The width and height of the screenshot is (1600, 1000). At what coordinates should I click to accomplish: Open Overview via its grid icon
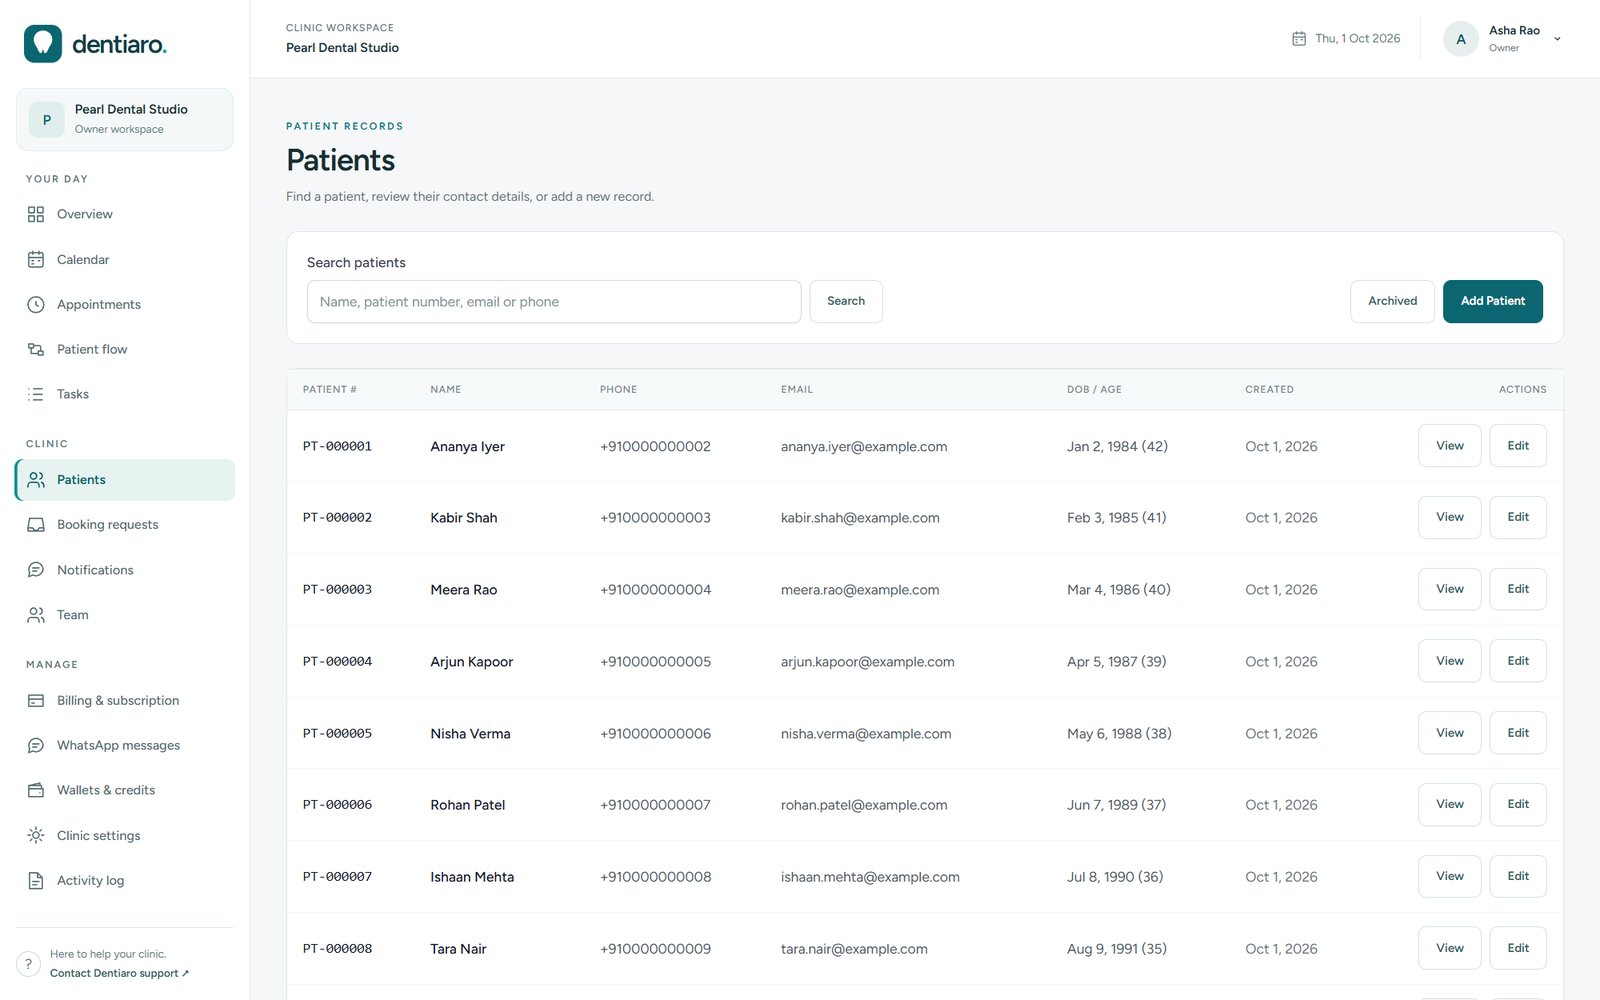pyautogui.click(x=36, y=214)
